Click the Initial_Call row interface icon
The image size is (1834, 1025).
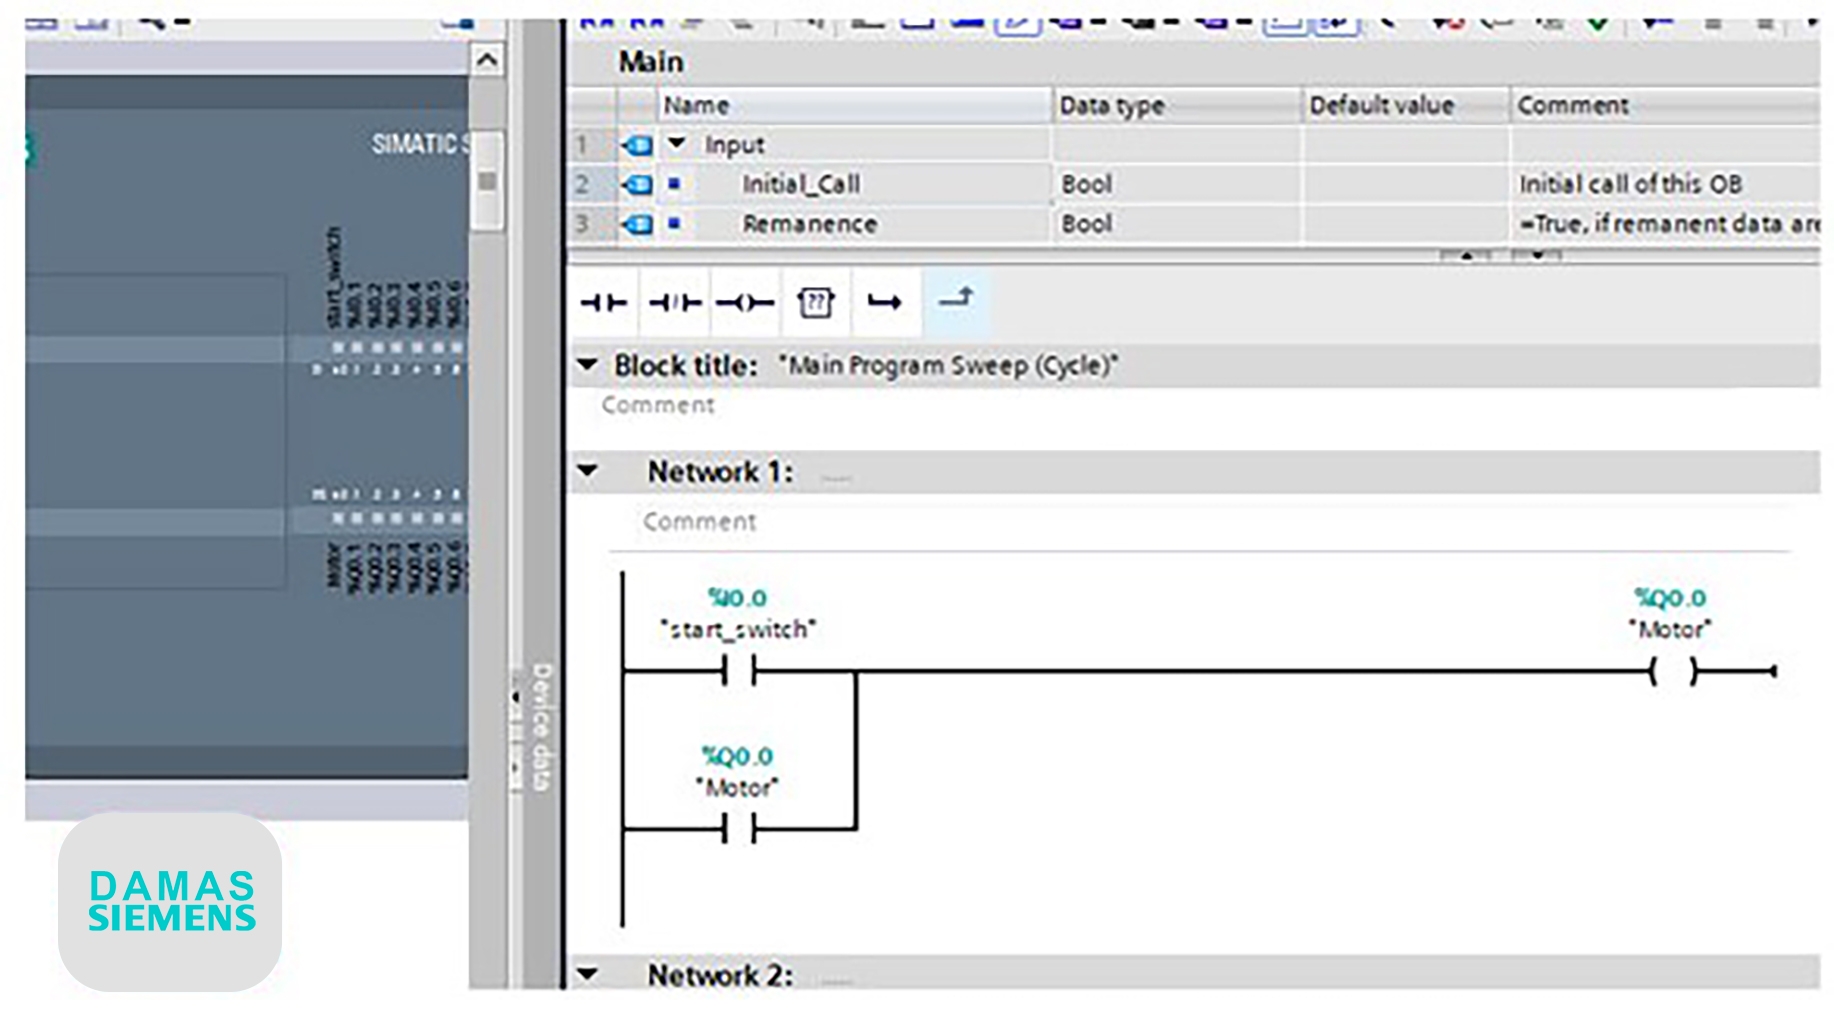(x=637, y=185)
